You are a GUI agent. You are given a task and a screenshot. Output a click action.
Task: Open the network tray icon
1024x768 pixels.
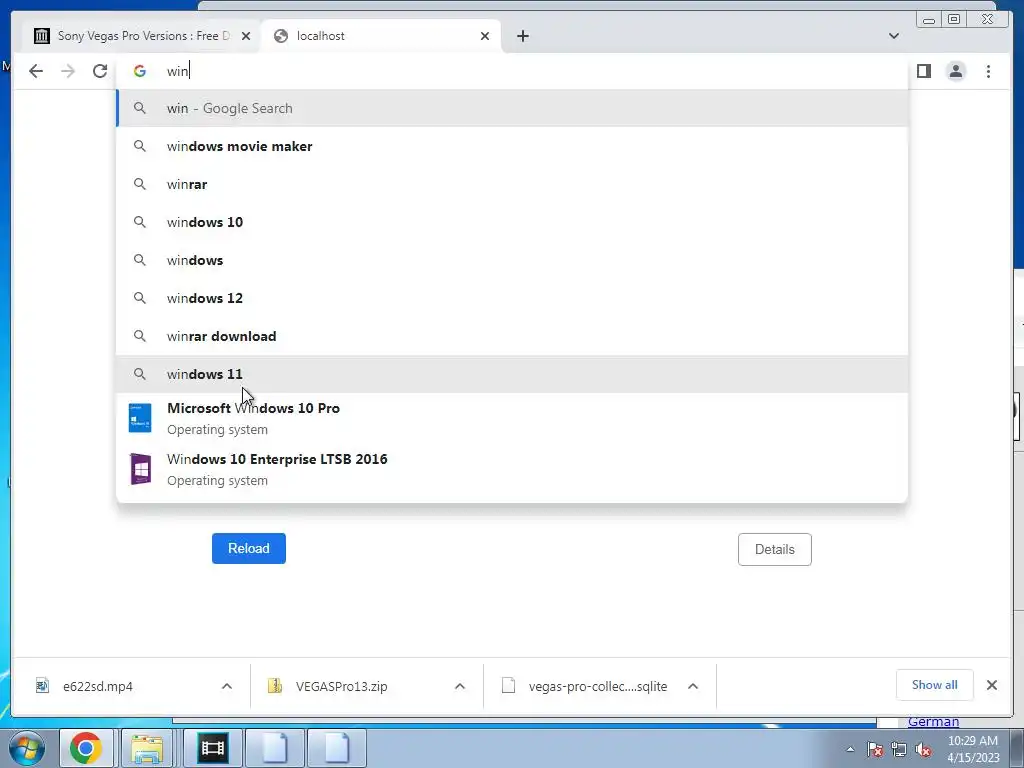899,749
